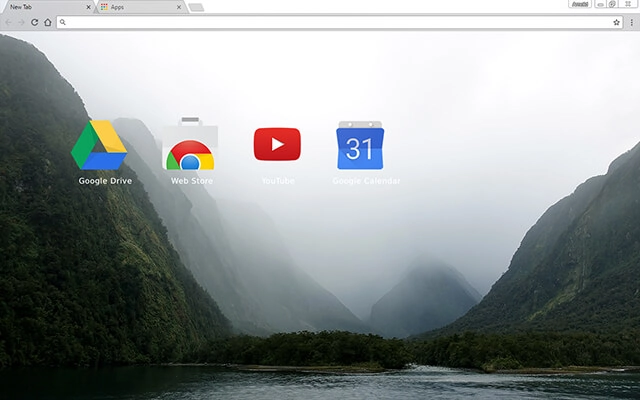640x400 pixels.
Task: Open the Google Drive app icon
Action: pos(99,145)
